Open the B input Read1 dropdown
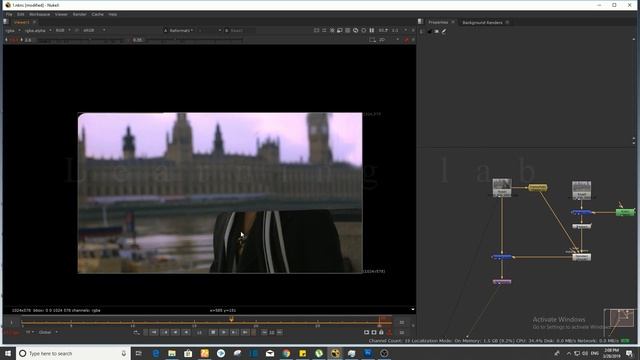Screen dimensions: 640x360 click(241, 30)
